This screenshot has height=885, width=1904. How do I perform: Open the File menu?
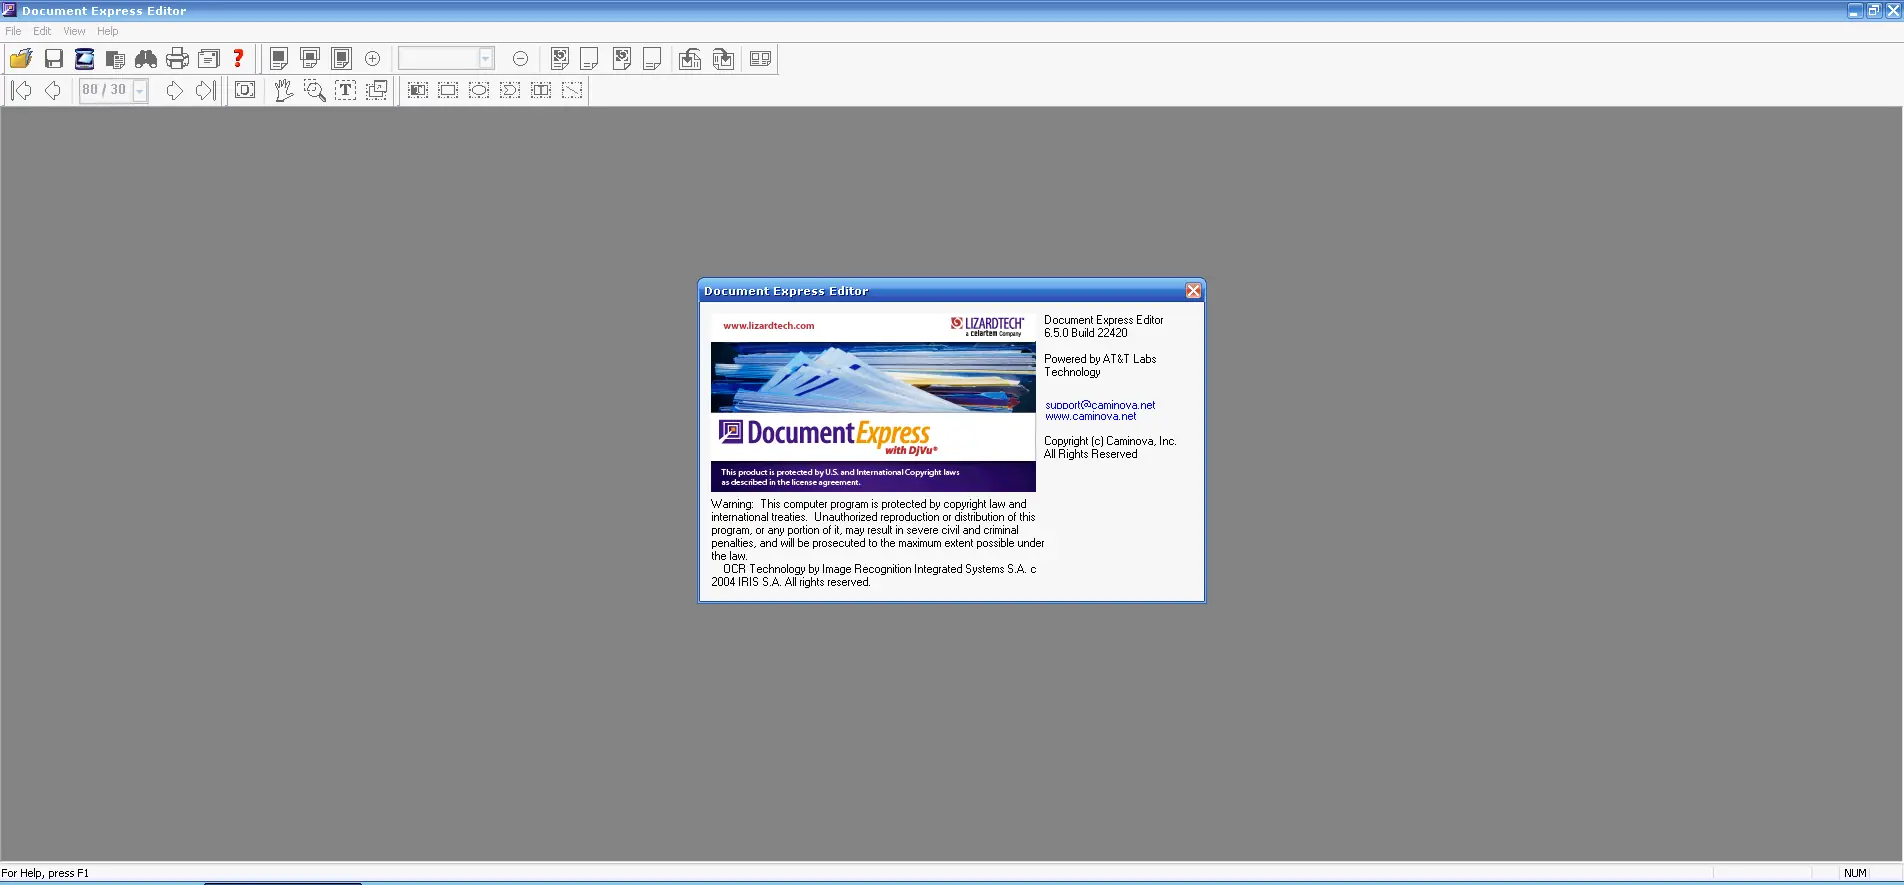[x=13, y=31]
